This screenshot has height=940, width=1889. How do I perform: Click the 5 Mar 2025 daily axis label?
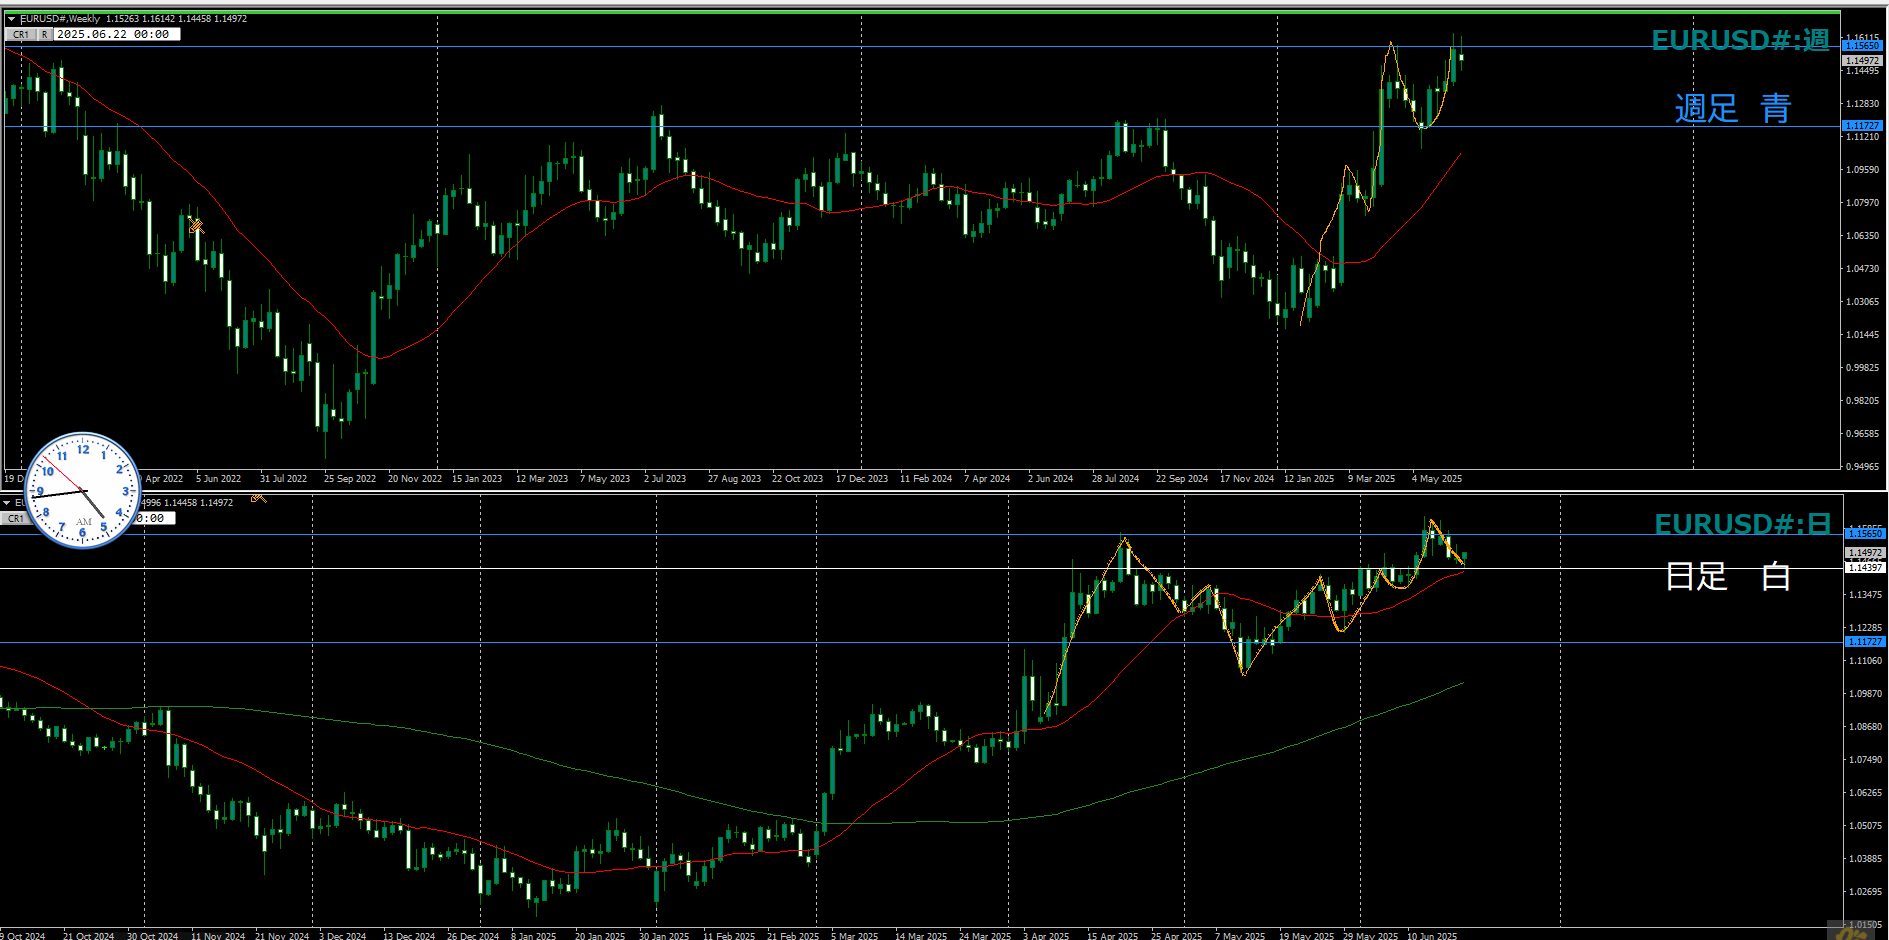(854, 936)
